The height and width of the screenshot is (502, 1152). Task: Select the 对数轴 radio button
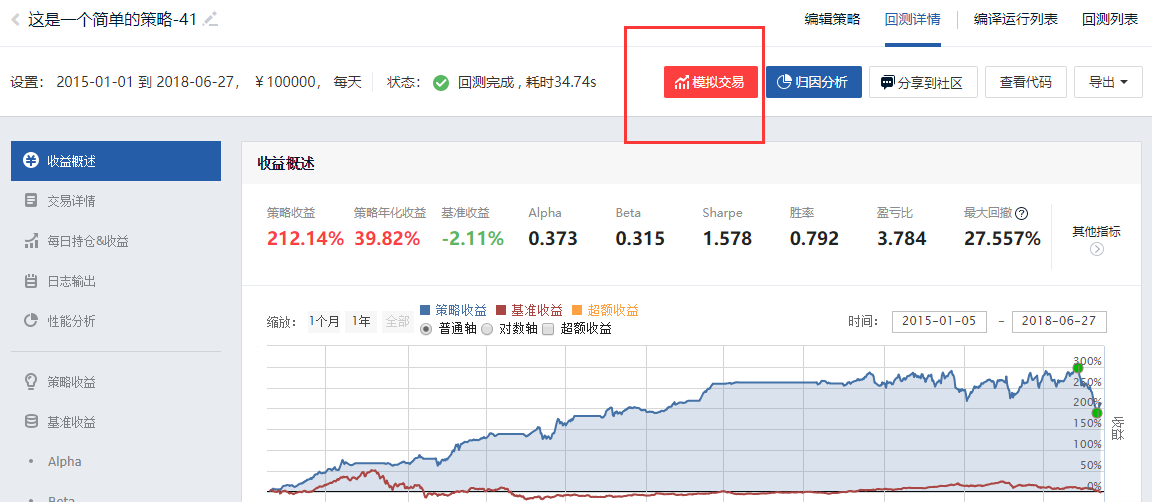tap(487, 329)
